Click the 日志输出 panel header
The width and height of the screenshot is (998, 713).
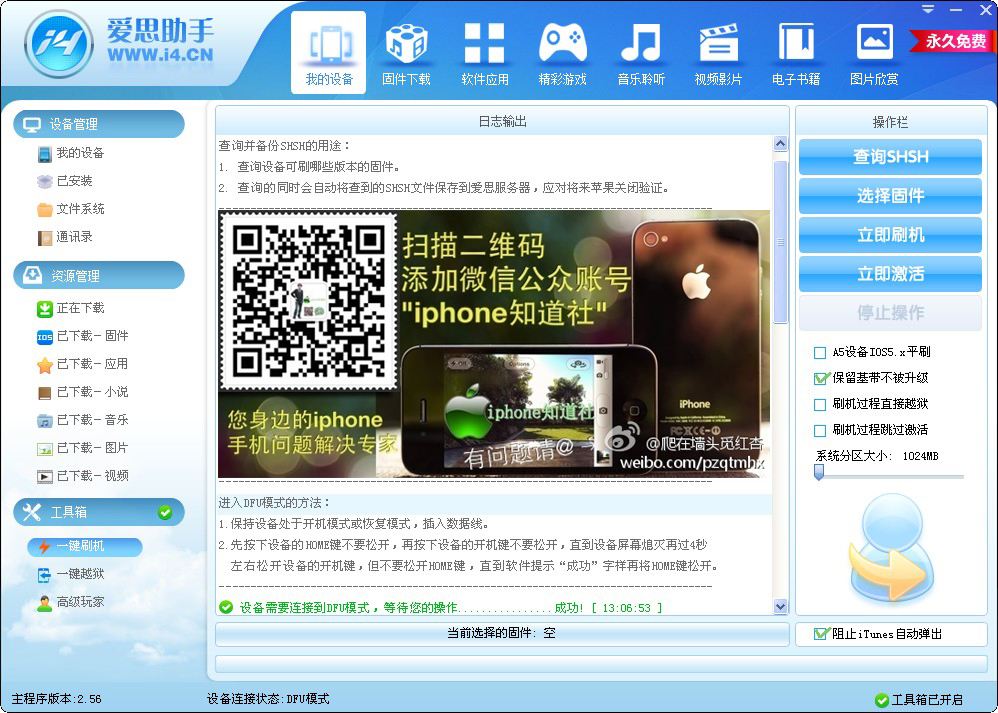coord(502,121)
